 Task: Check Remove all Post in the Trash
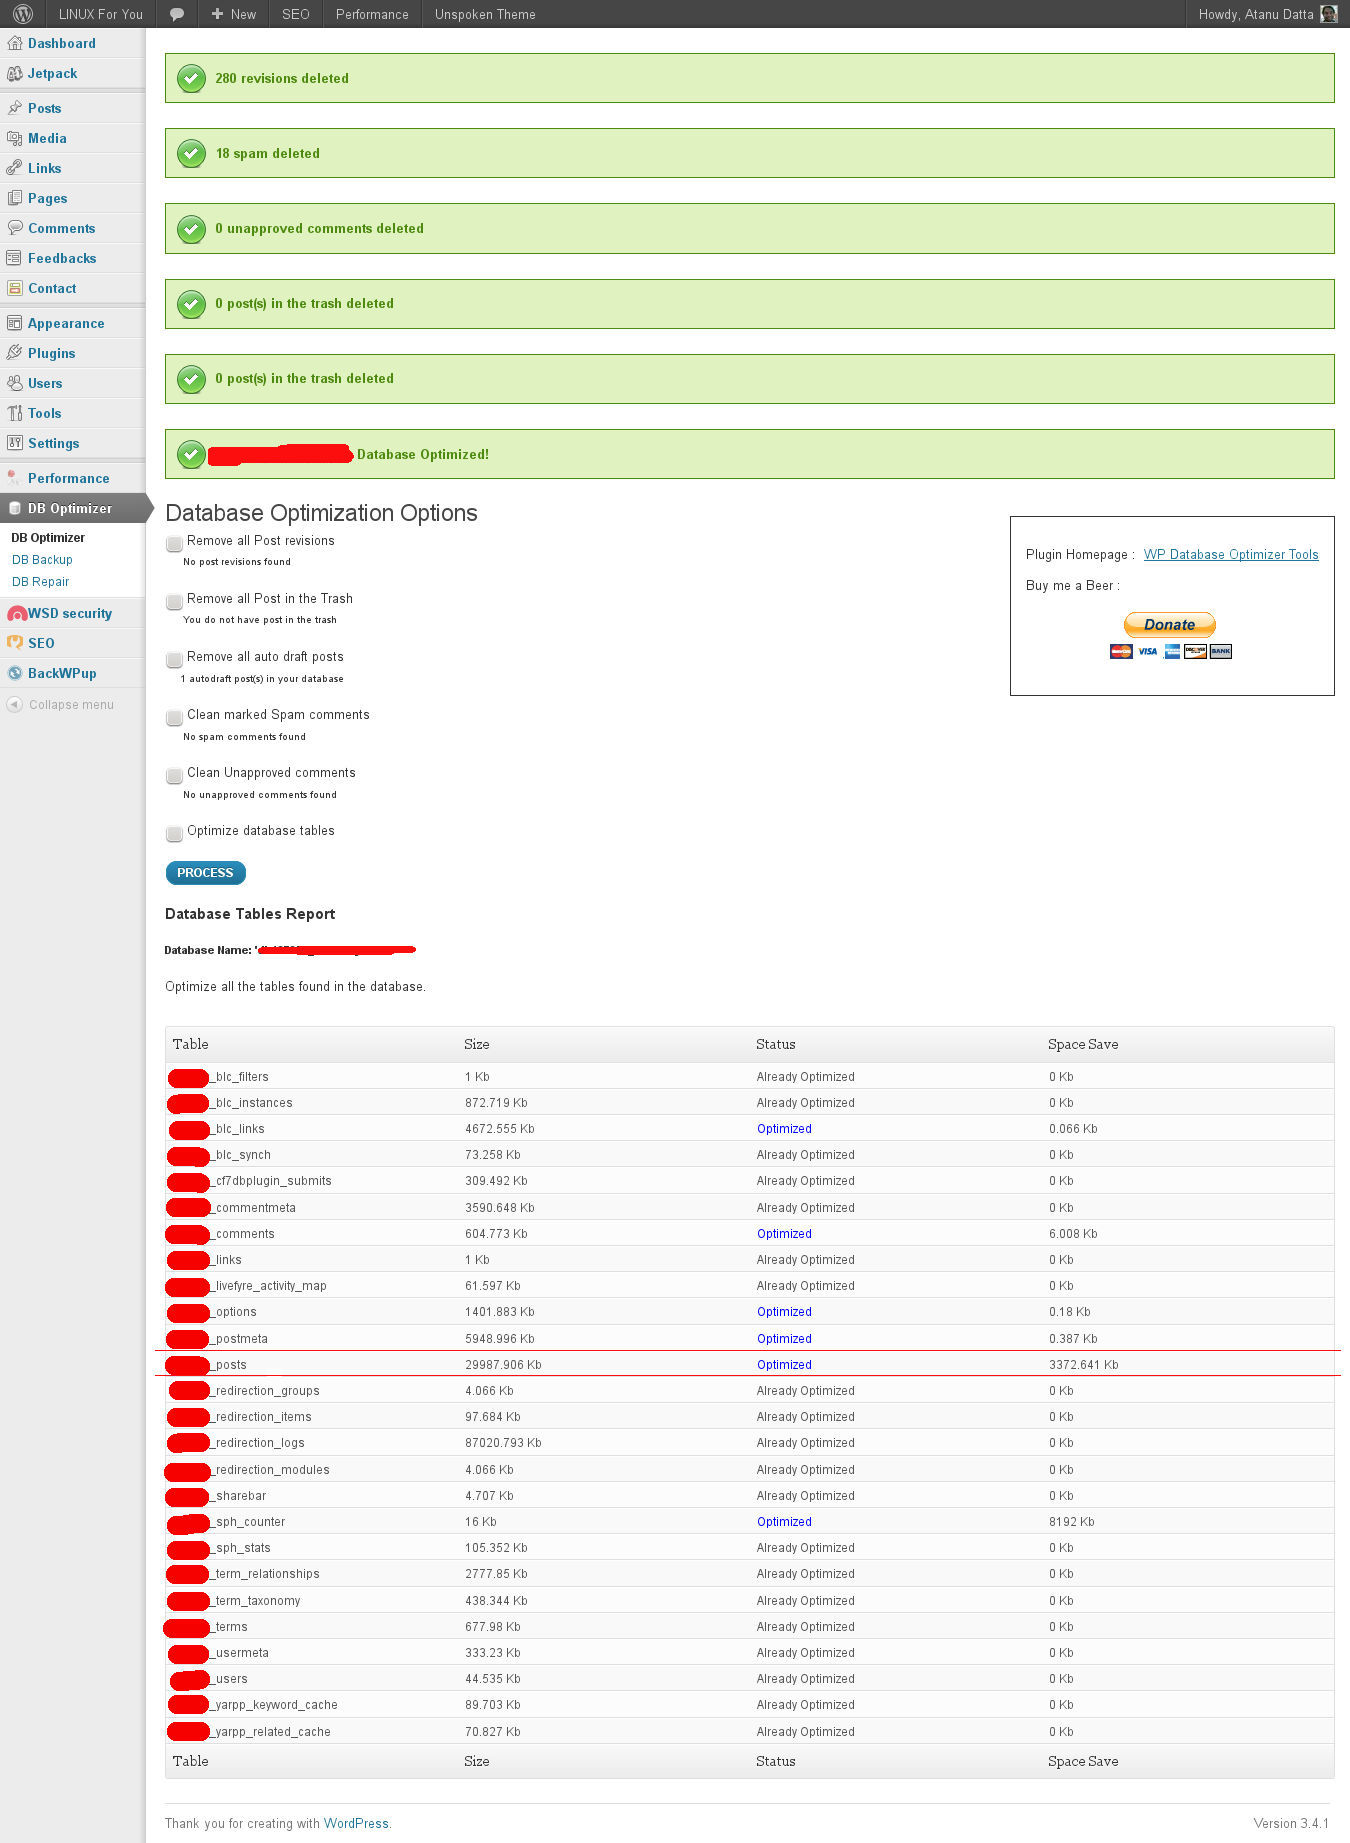tap(174, 600)
